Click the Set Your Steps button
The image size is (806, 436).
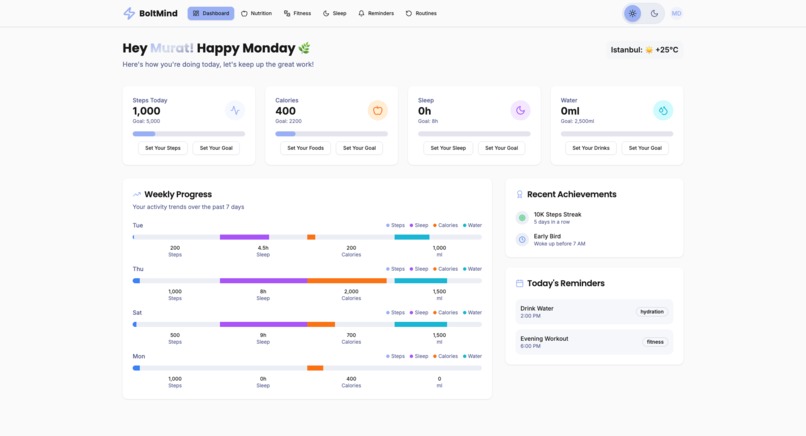162,148
